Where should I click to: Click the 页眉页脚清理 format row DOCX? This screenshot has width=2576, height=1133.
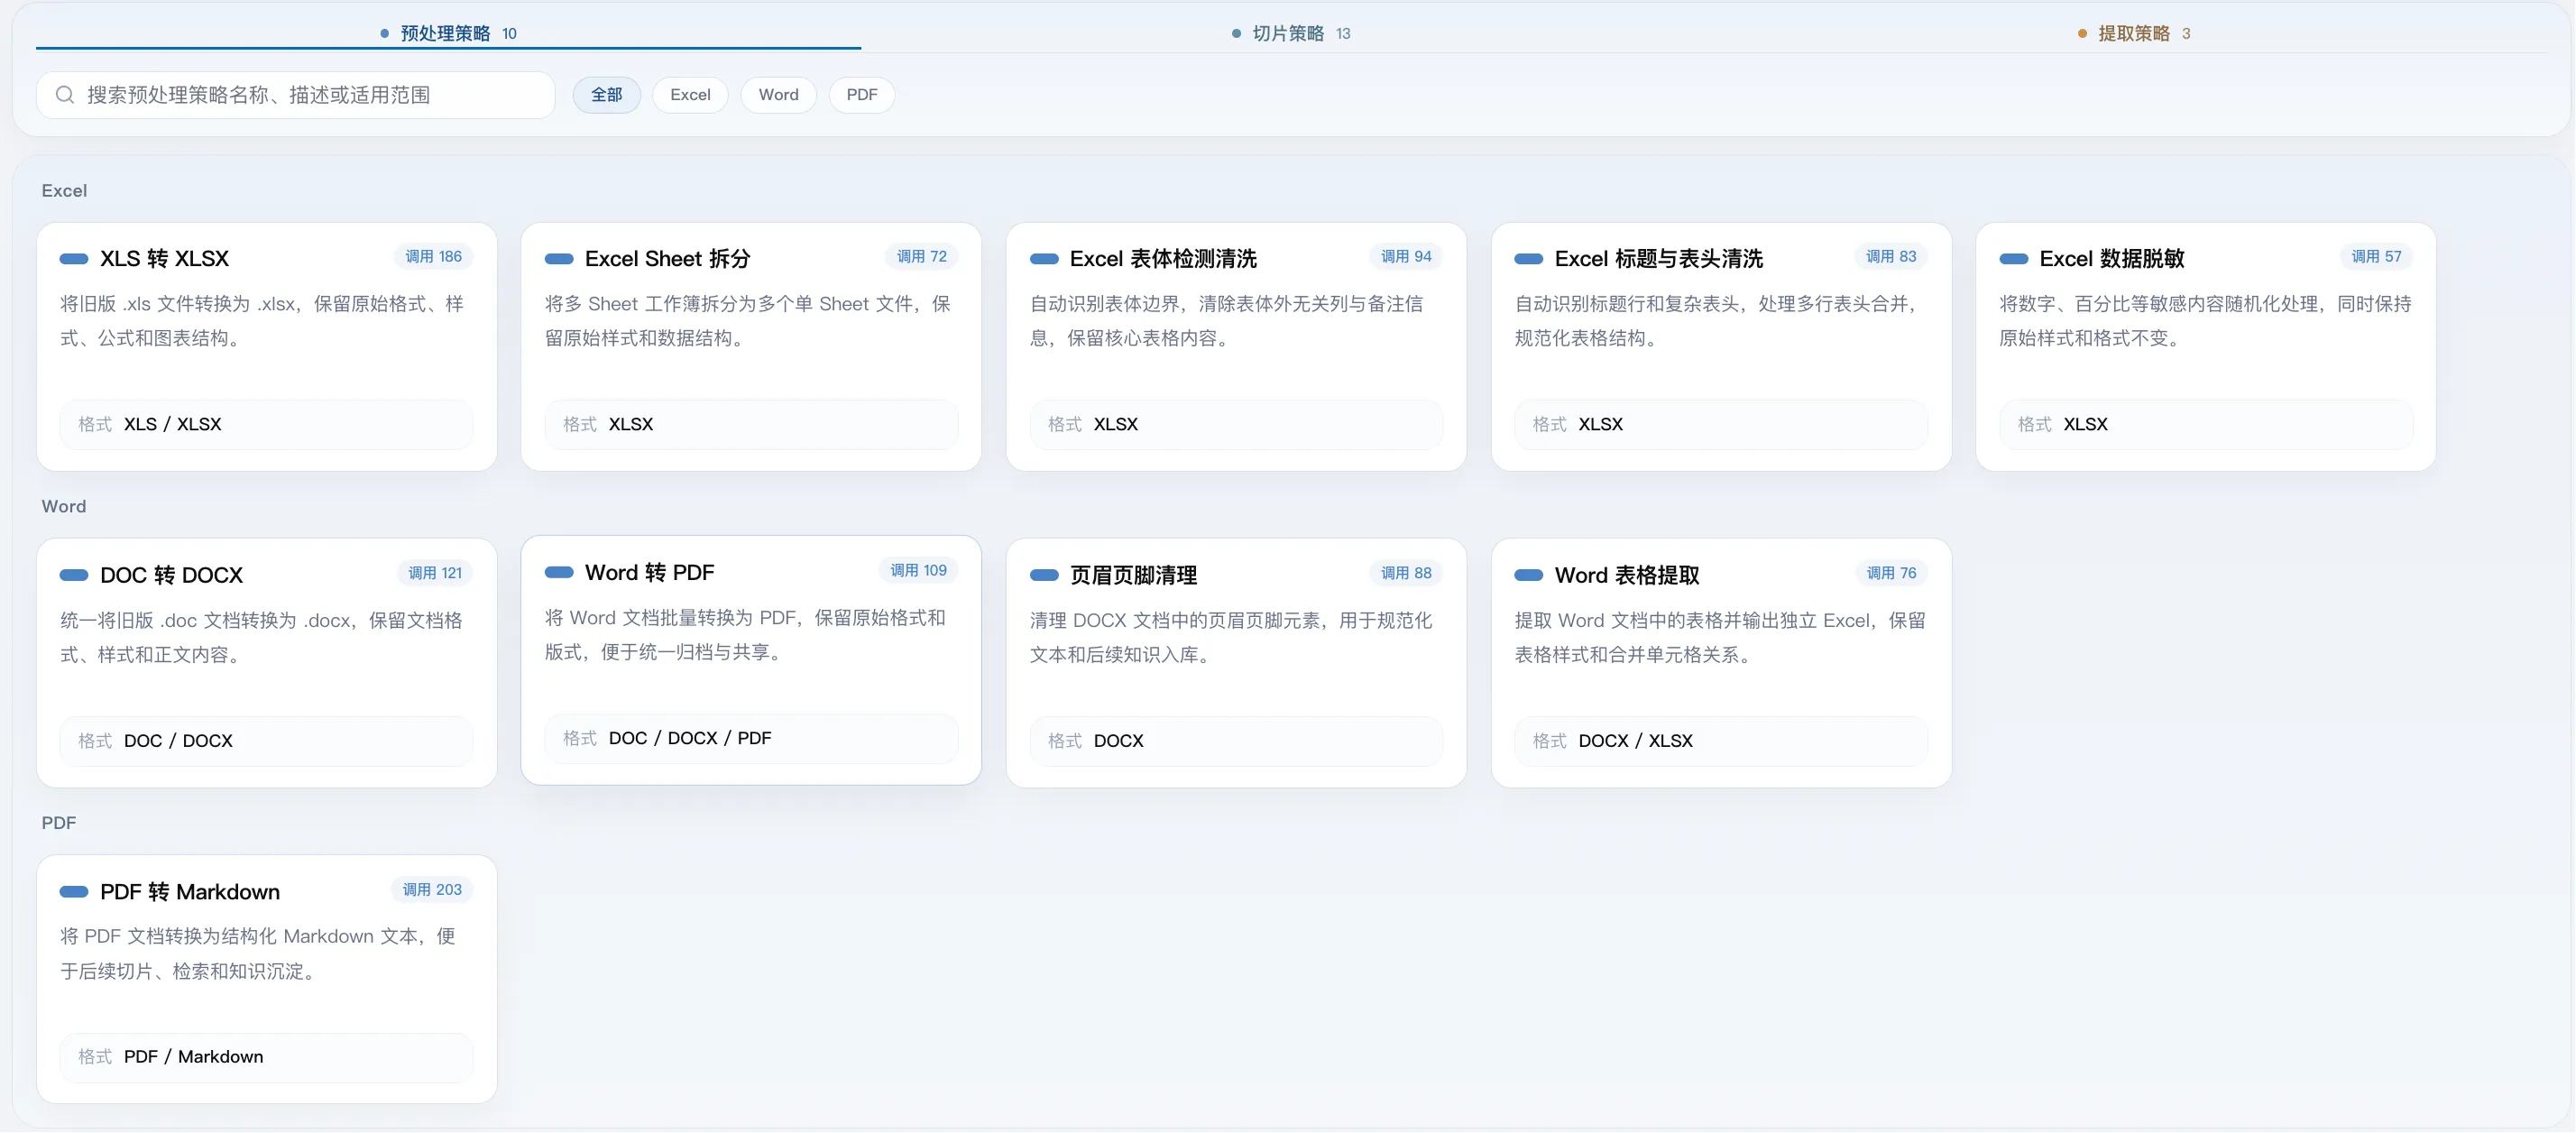click(1236, 742)
